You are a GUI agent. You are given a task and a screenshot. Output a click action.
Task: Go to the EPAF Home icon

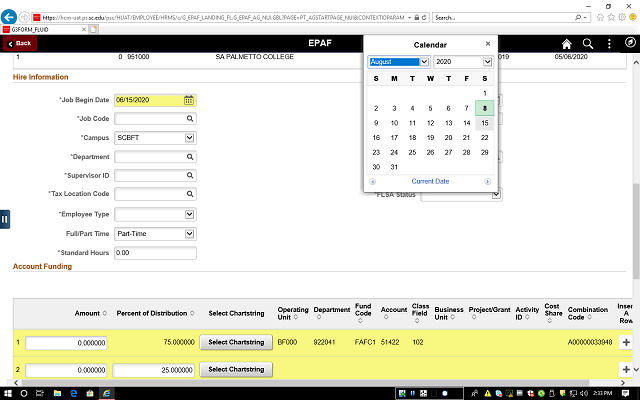tap(567, 44)
